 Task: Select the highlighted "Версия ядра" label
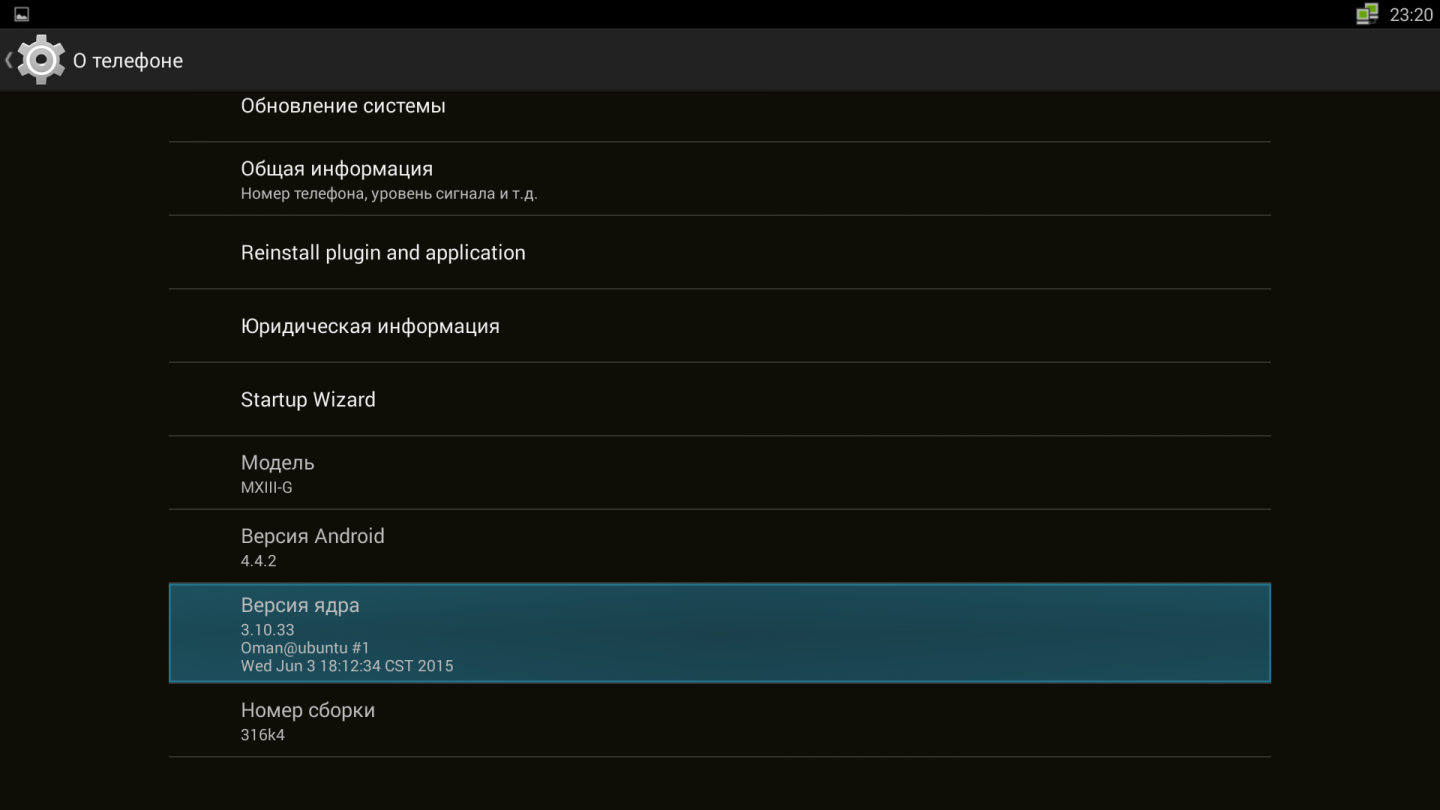pos(300,605)
